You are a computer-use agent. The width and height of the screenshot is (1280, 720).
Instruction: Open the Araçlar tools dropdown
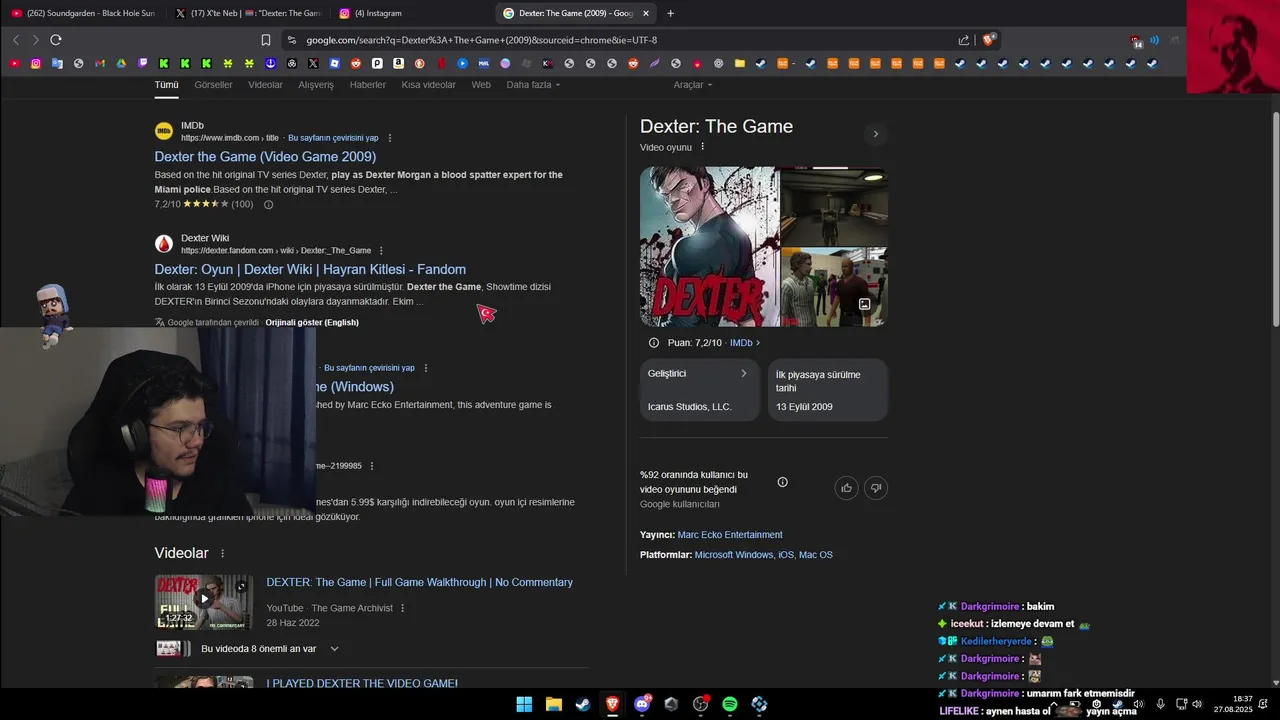click(x=692, y=85)
